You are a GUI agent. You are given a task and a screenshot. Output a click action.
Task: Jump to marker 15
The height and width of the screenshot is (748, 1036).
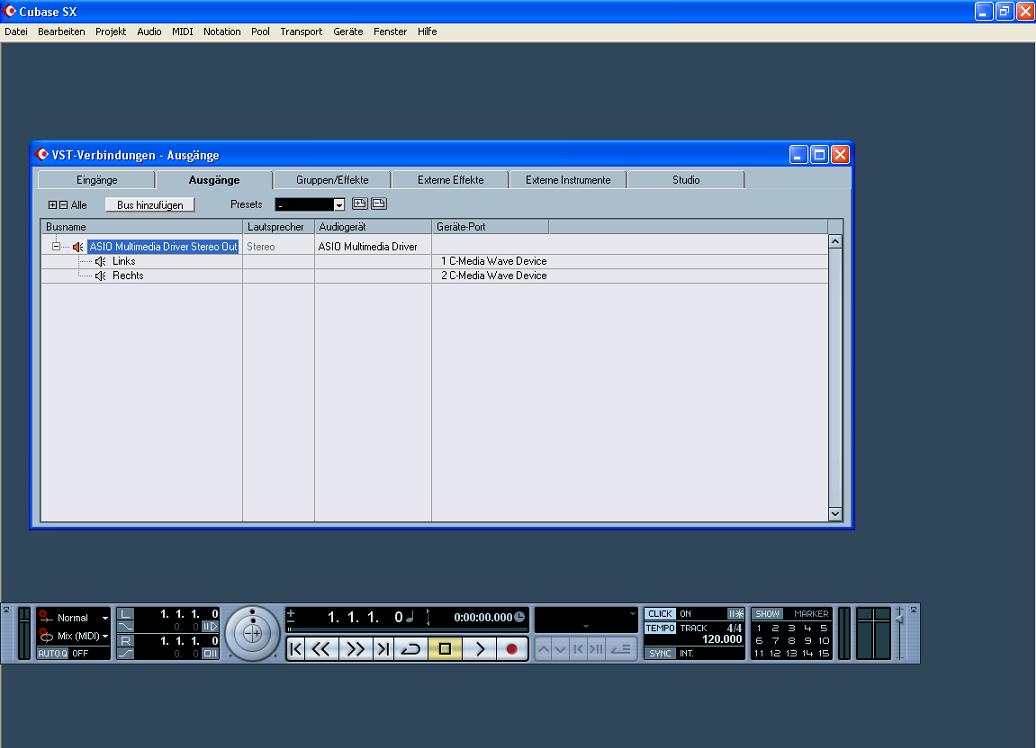coord(823,653)
